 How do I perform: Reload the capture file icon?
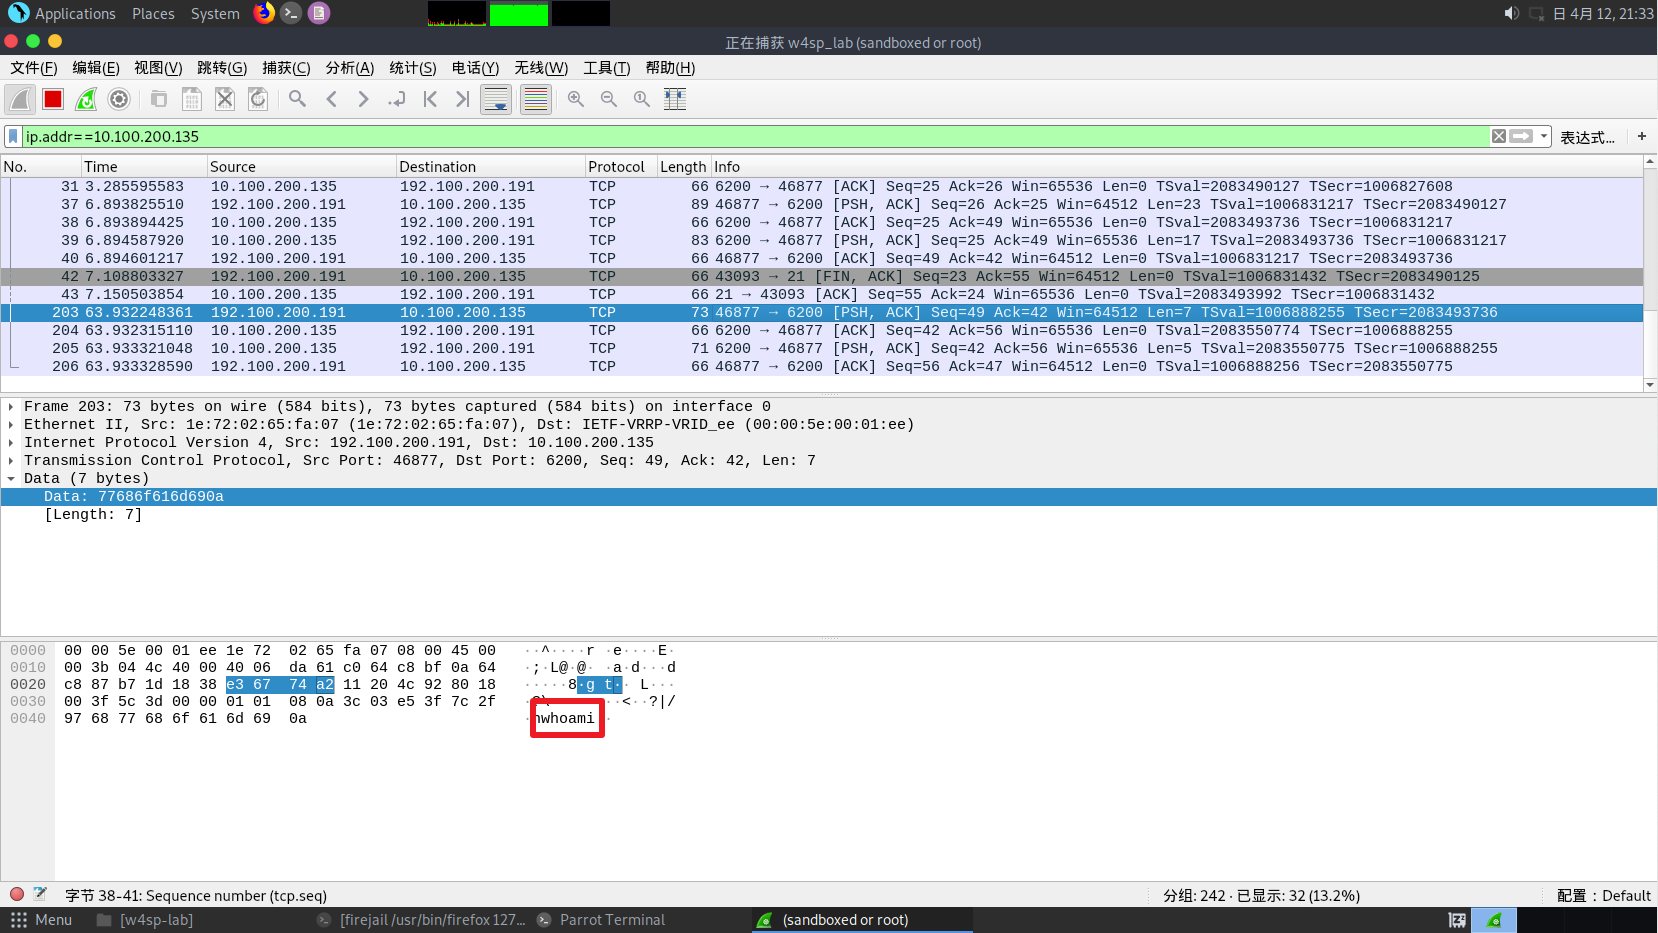[x=258, y=99]
